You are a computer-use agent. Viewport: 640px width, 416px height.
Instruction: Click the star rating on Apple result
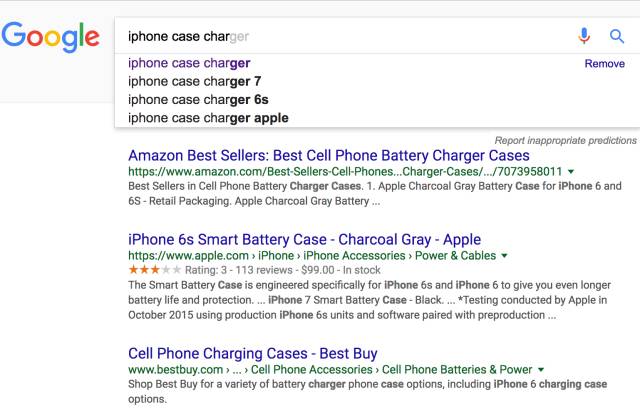[x=154, y=270]
